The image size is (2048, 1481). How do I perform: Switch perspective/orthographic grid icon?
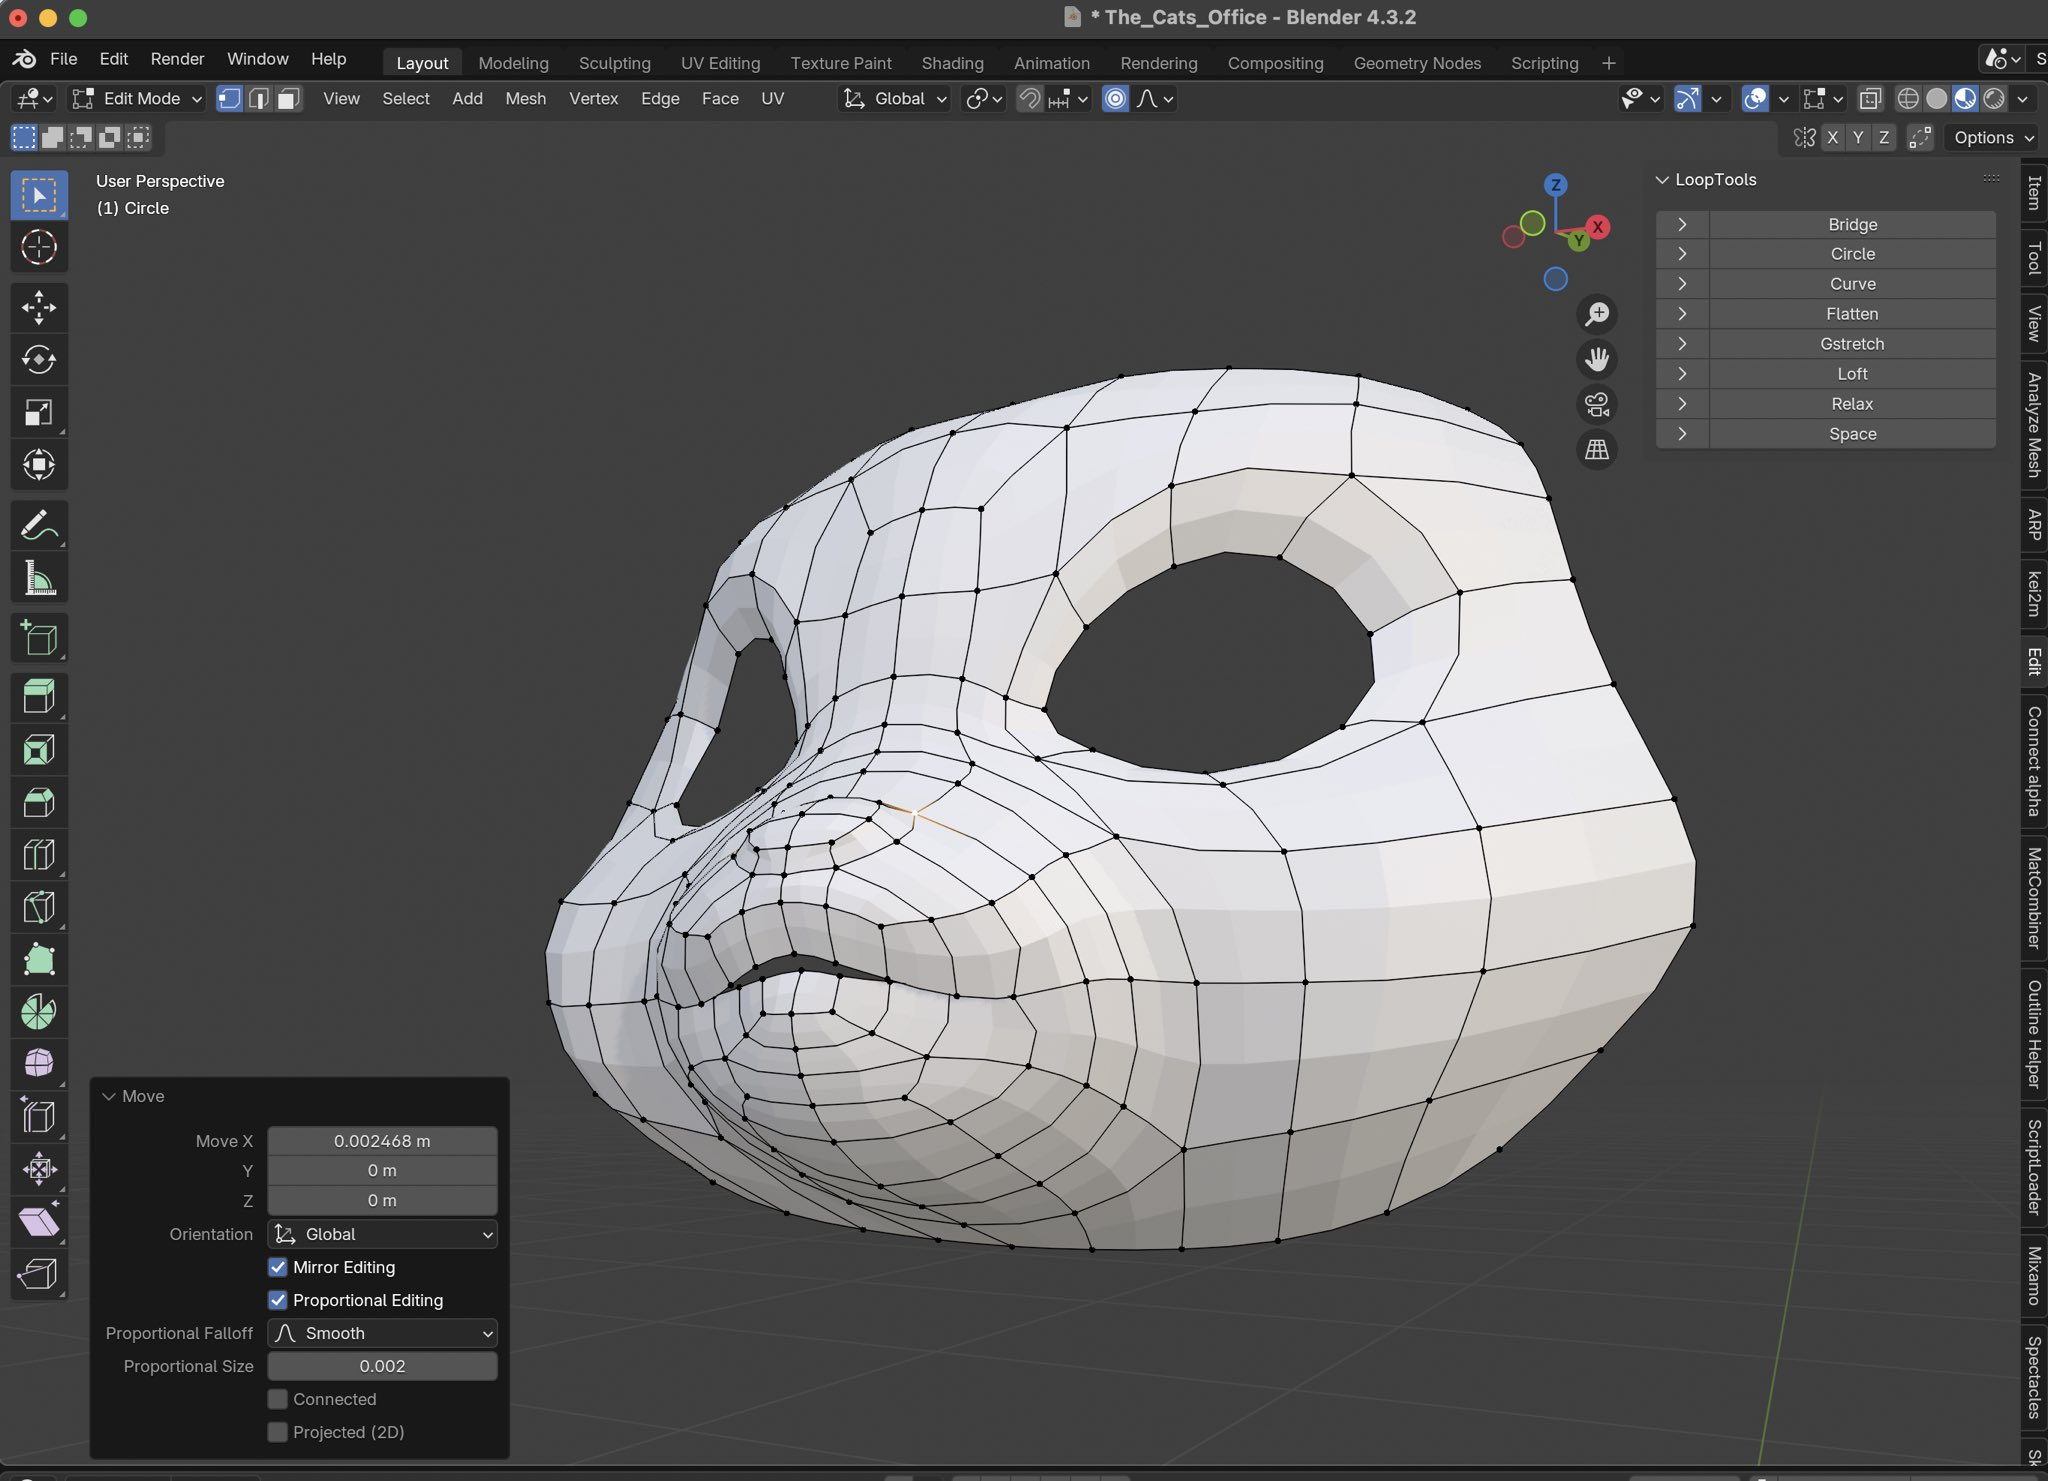click(x=1597, y=449)
